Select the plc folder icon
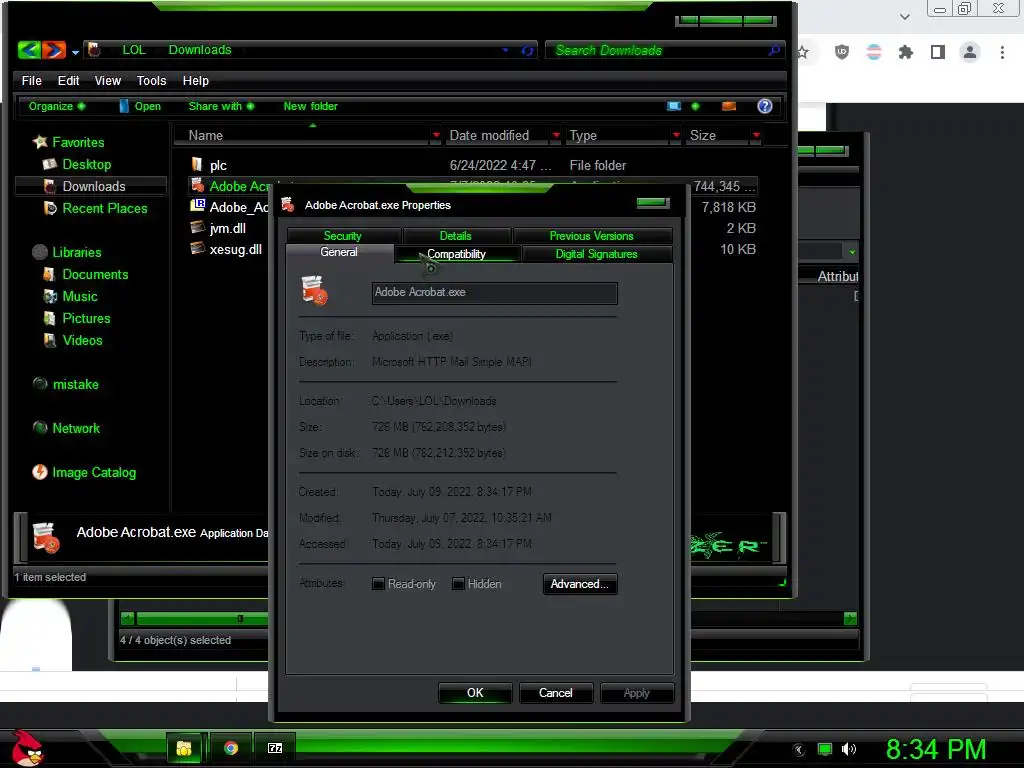The height and width of the screenshot is (768, 1024). (x=197, y=164)
